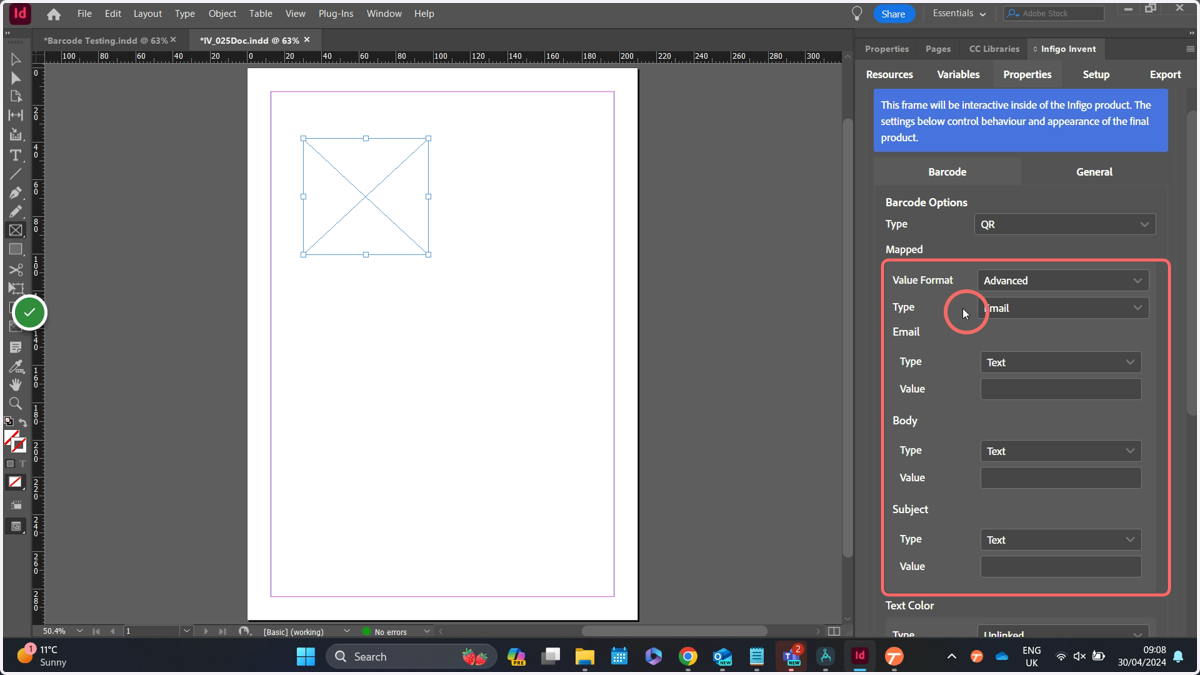Select the Zoom tool
The width and height of the screenshot is (1200, 675).
pyautogui.click(x=16, y=404)
